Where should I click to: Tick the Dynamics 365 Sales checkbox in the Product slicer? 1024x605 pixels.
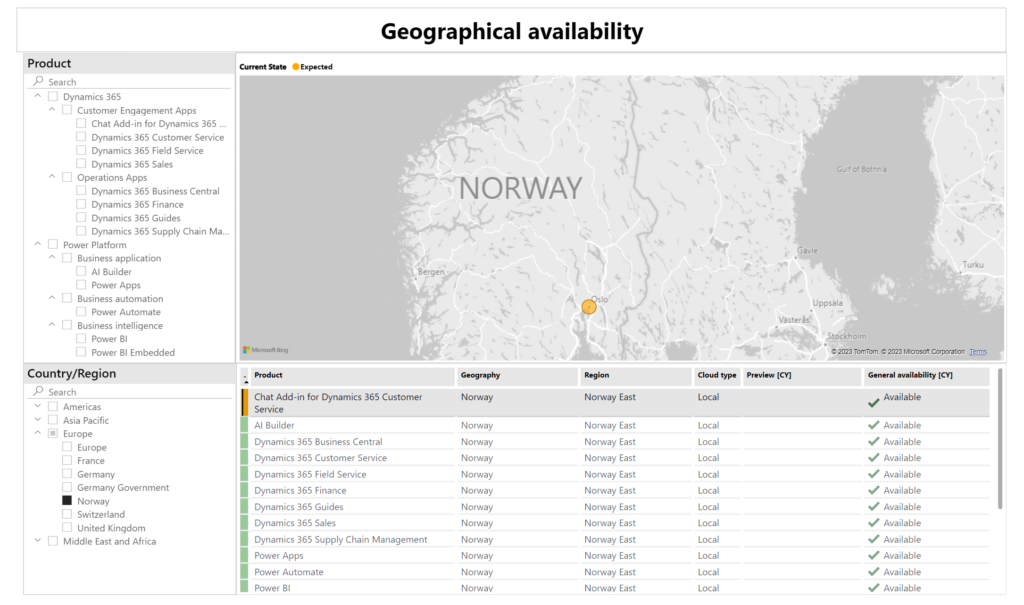81,164
